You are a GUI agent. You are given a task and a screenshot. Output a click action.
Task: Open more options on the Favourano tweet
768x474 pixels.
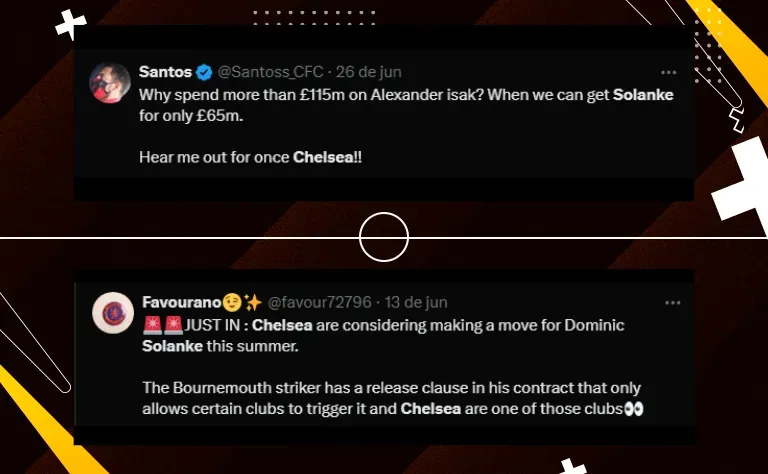[x=672, y=303]
